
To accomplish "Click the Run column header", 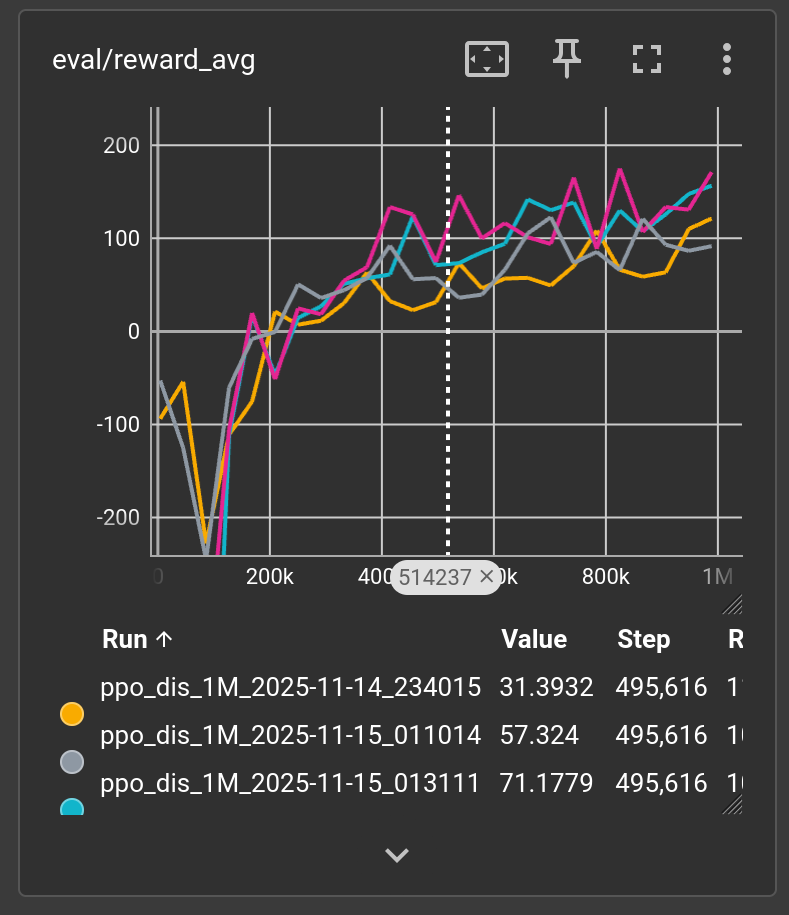I will coord(125,640).
